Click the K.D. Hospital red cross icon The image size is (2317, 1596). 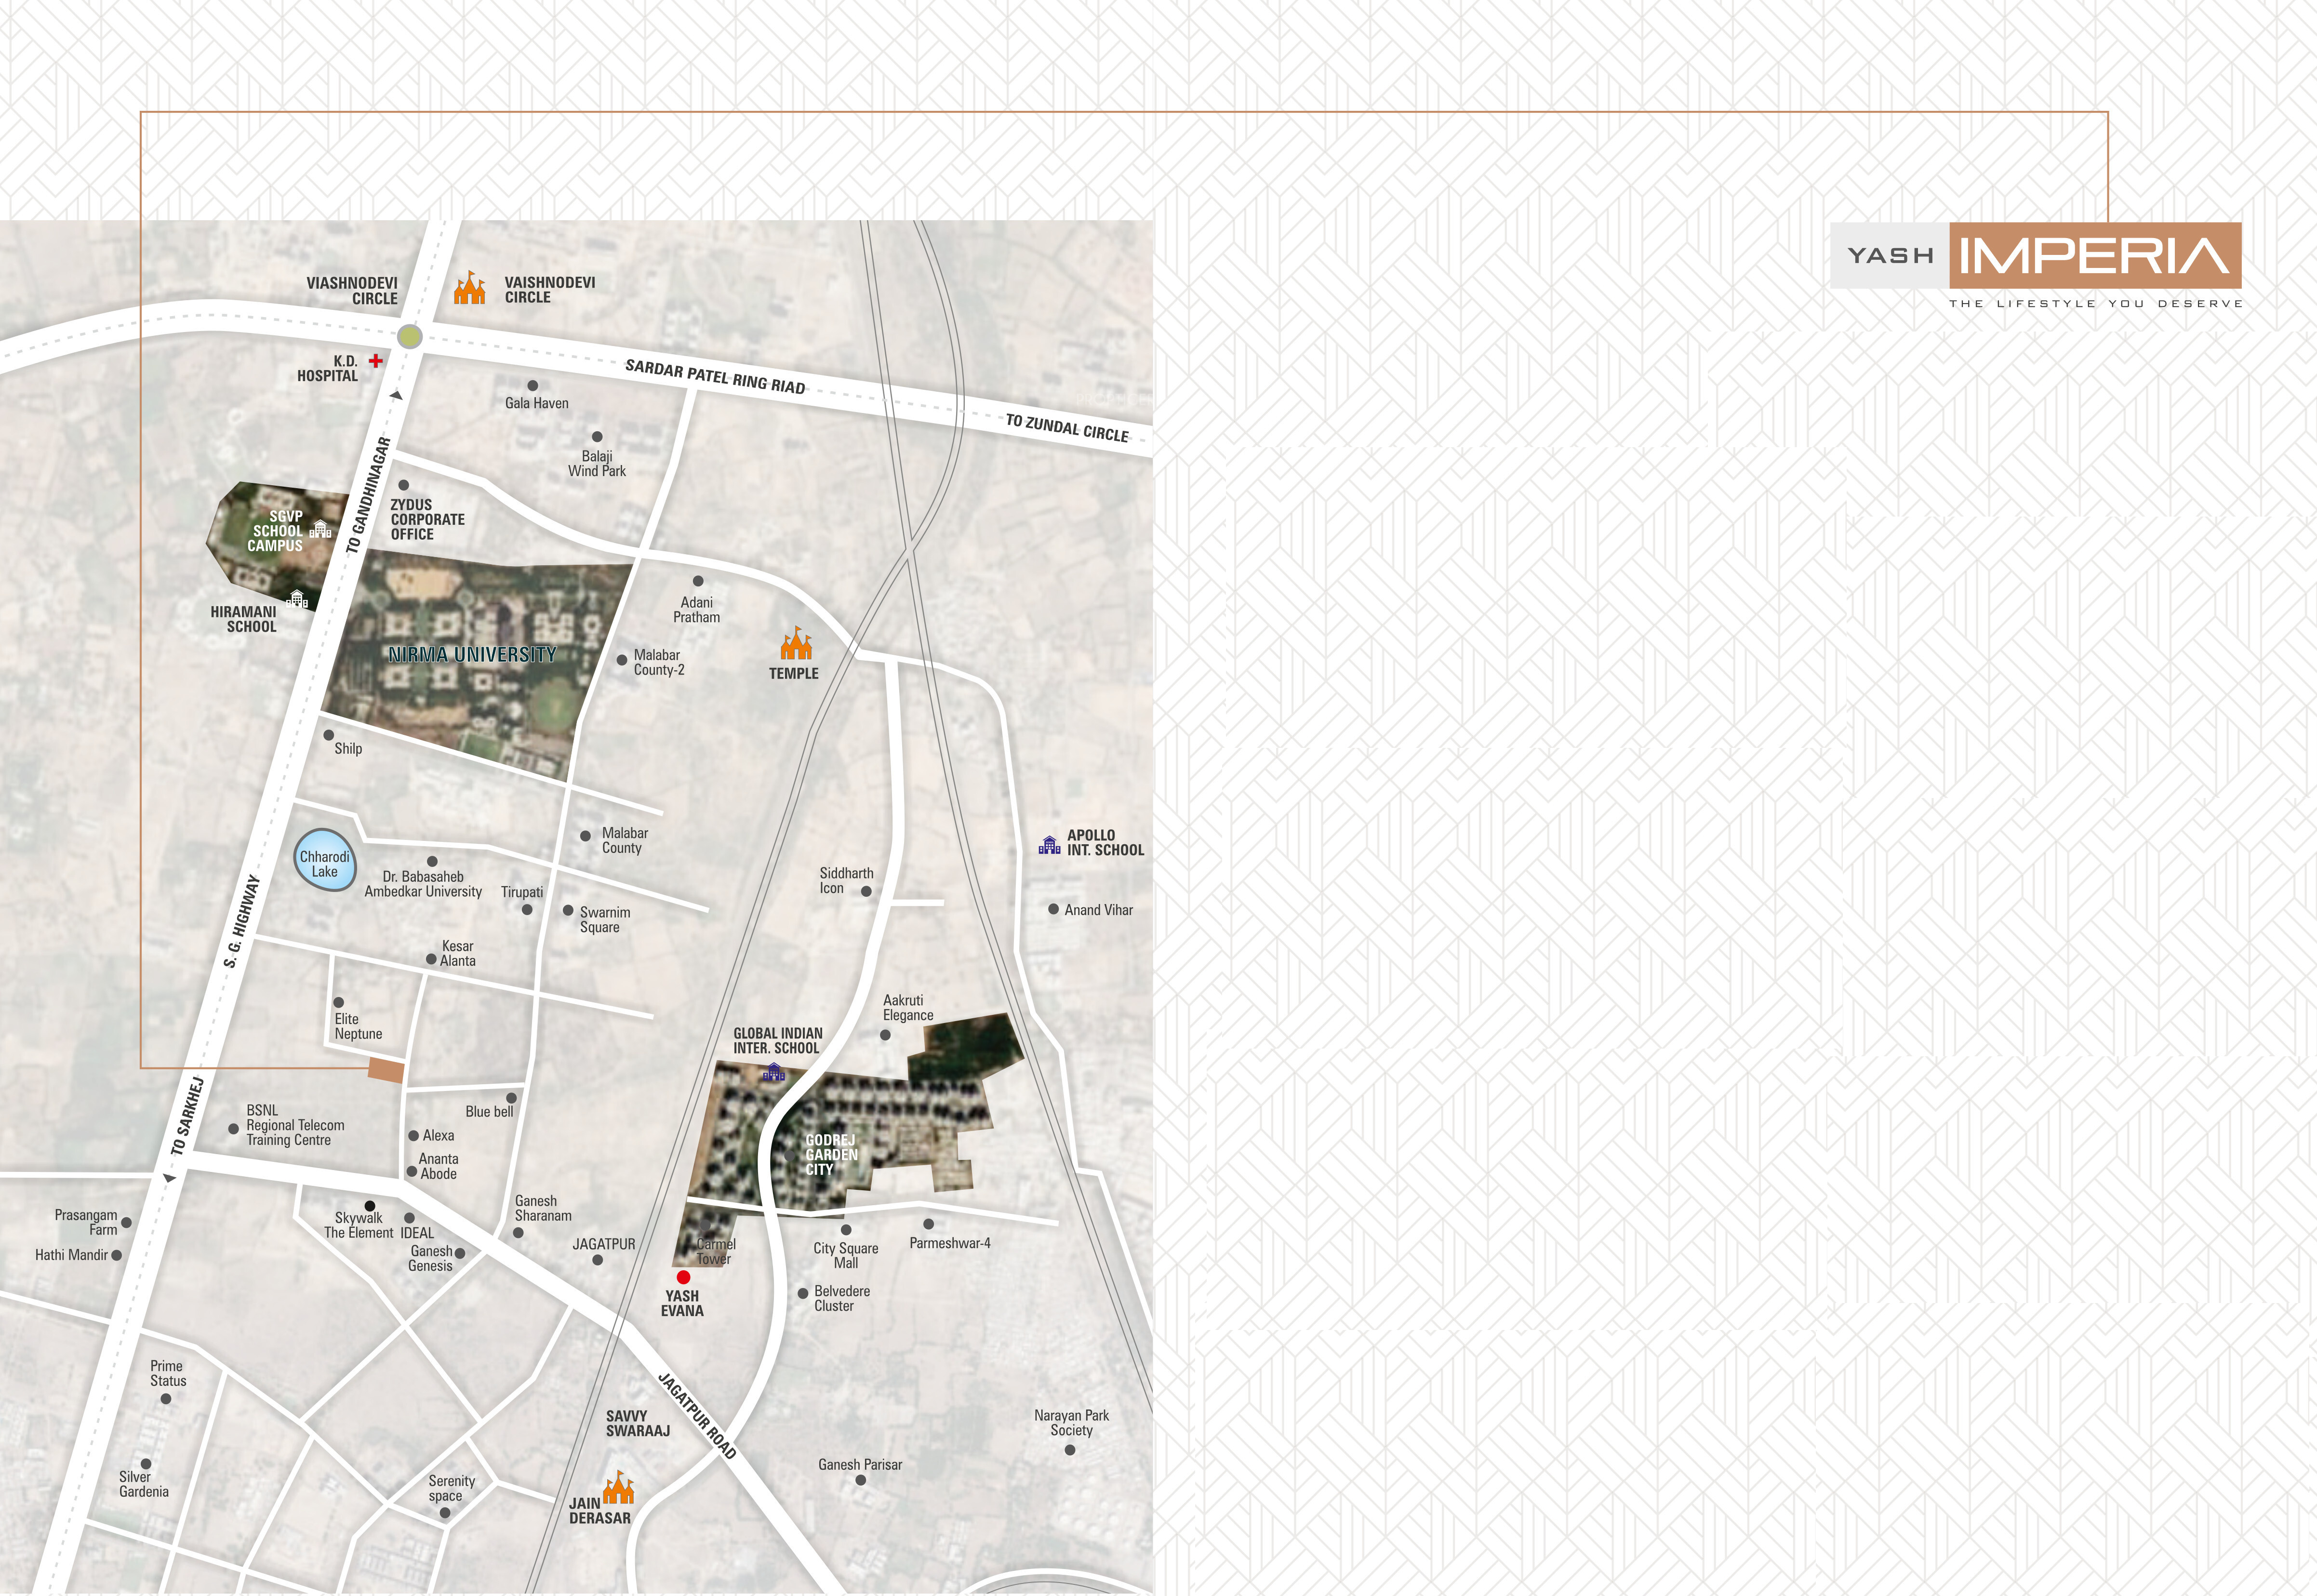point(376,361)
